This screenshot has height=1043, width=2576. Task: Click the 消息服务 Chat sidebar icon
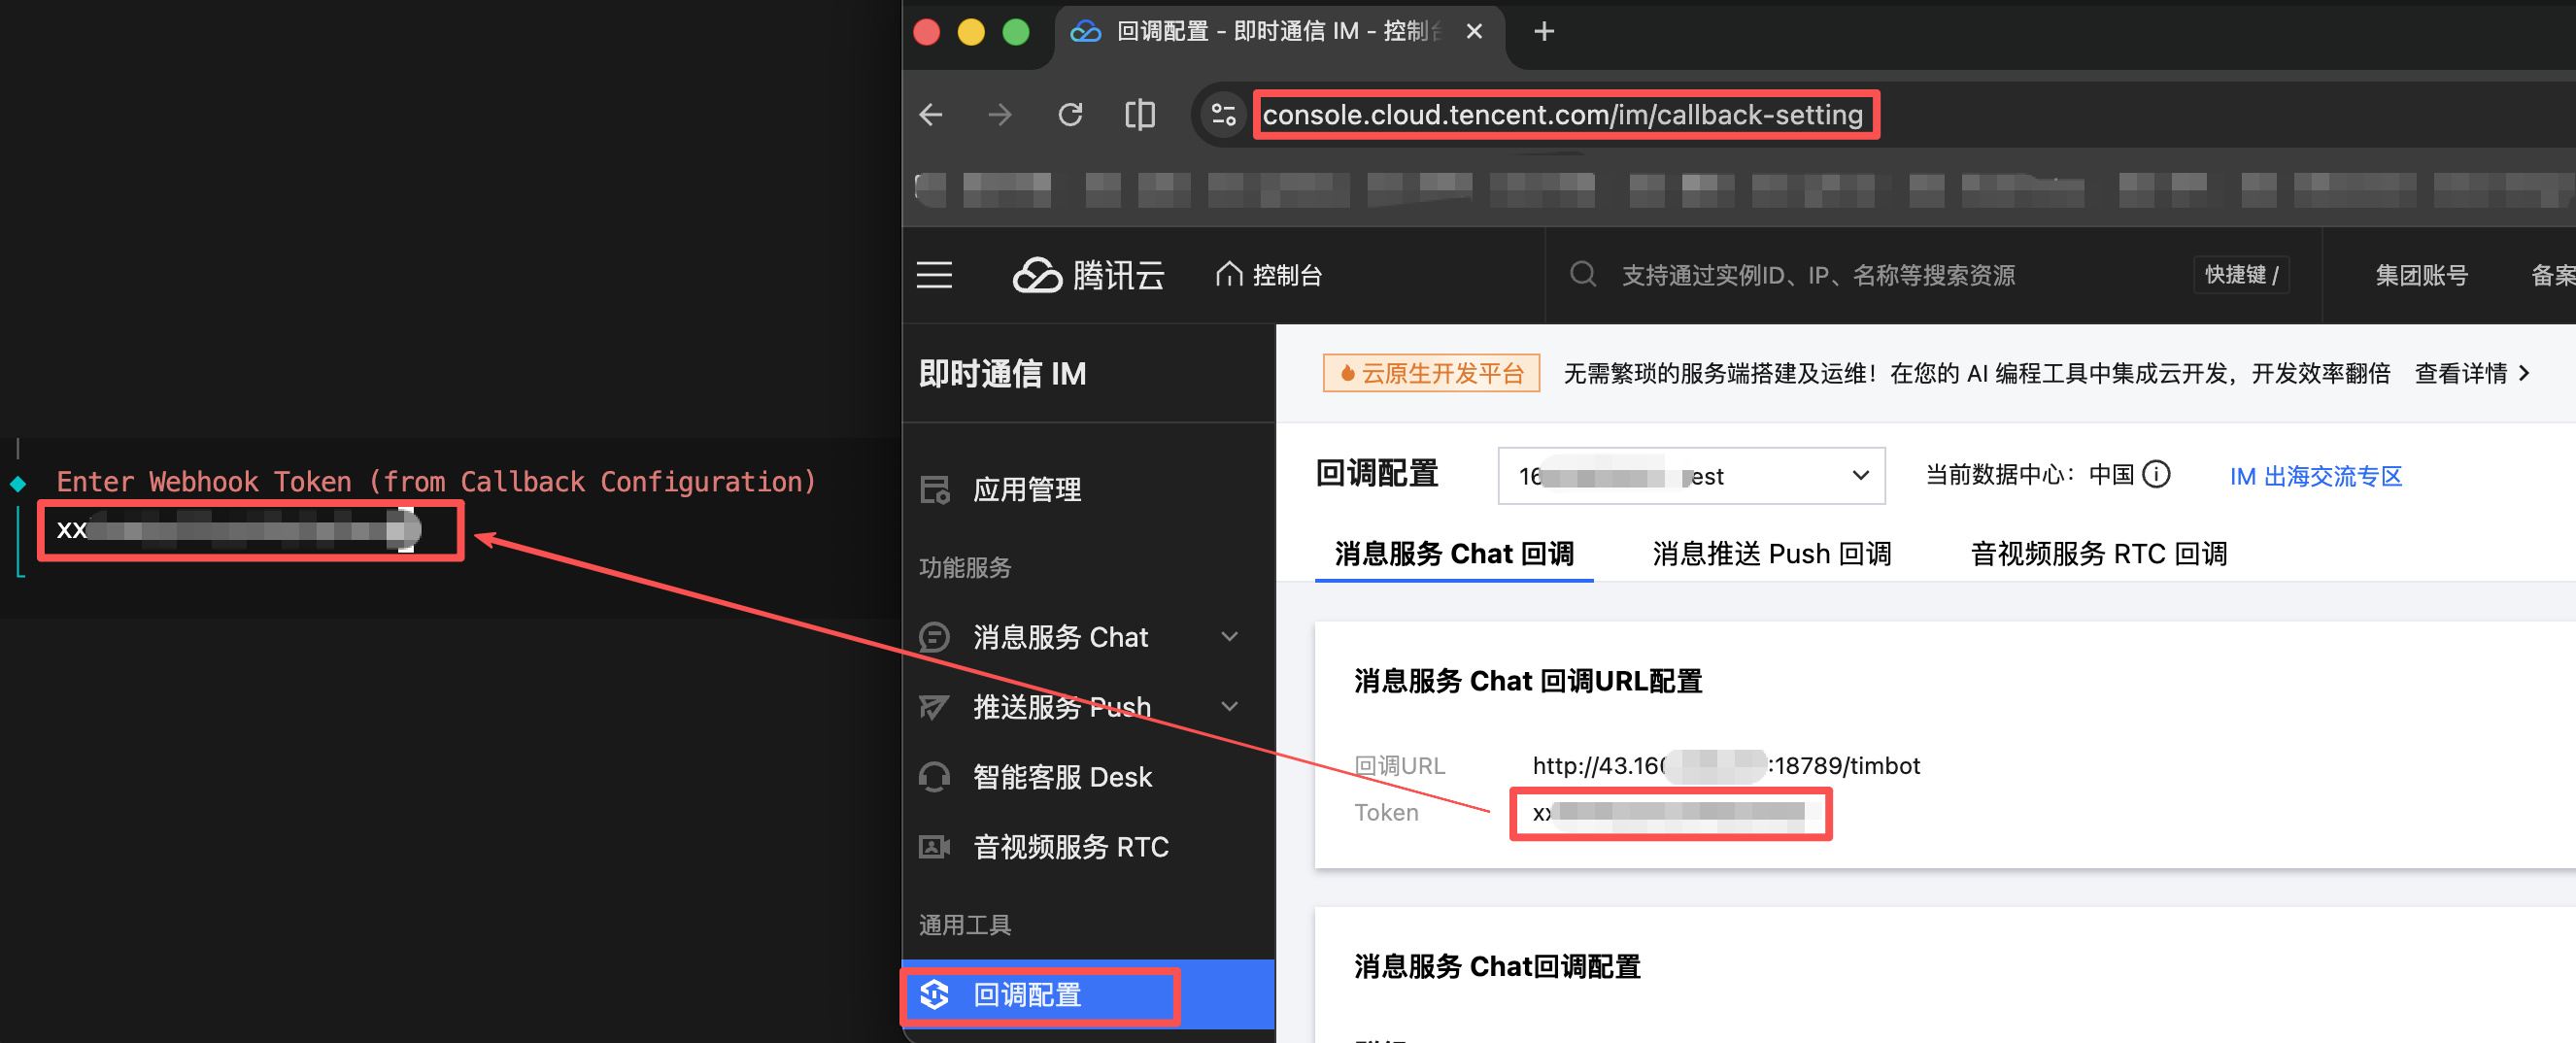pyautogui.click(x=935, y=637)
